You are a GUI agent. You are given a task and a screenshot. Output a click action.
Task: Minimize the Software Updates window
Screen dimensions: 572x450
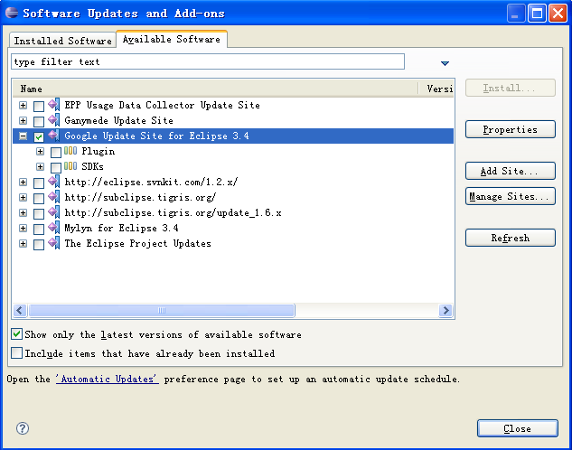[516, 14]
